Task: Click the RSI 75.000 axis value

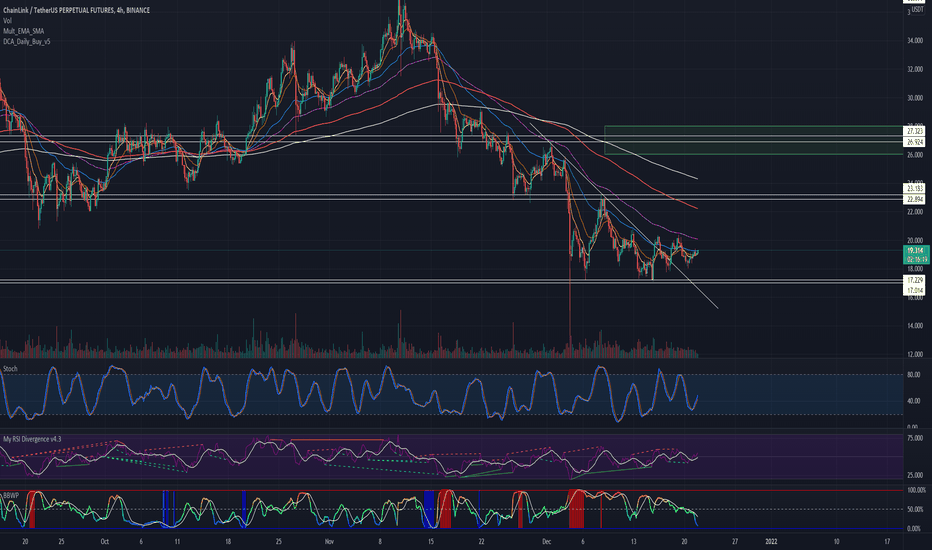Action: coord(915,438)
